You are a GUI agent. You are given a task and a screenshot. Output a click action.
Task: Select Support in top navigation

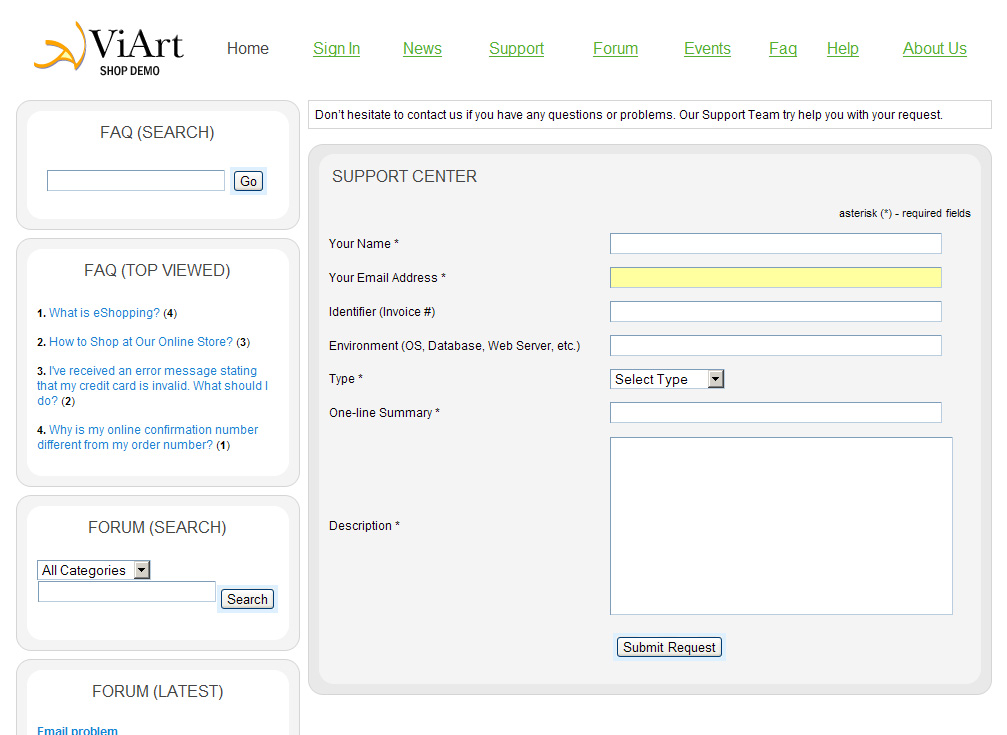coord(516,49)
